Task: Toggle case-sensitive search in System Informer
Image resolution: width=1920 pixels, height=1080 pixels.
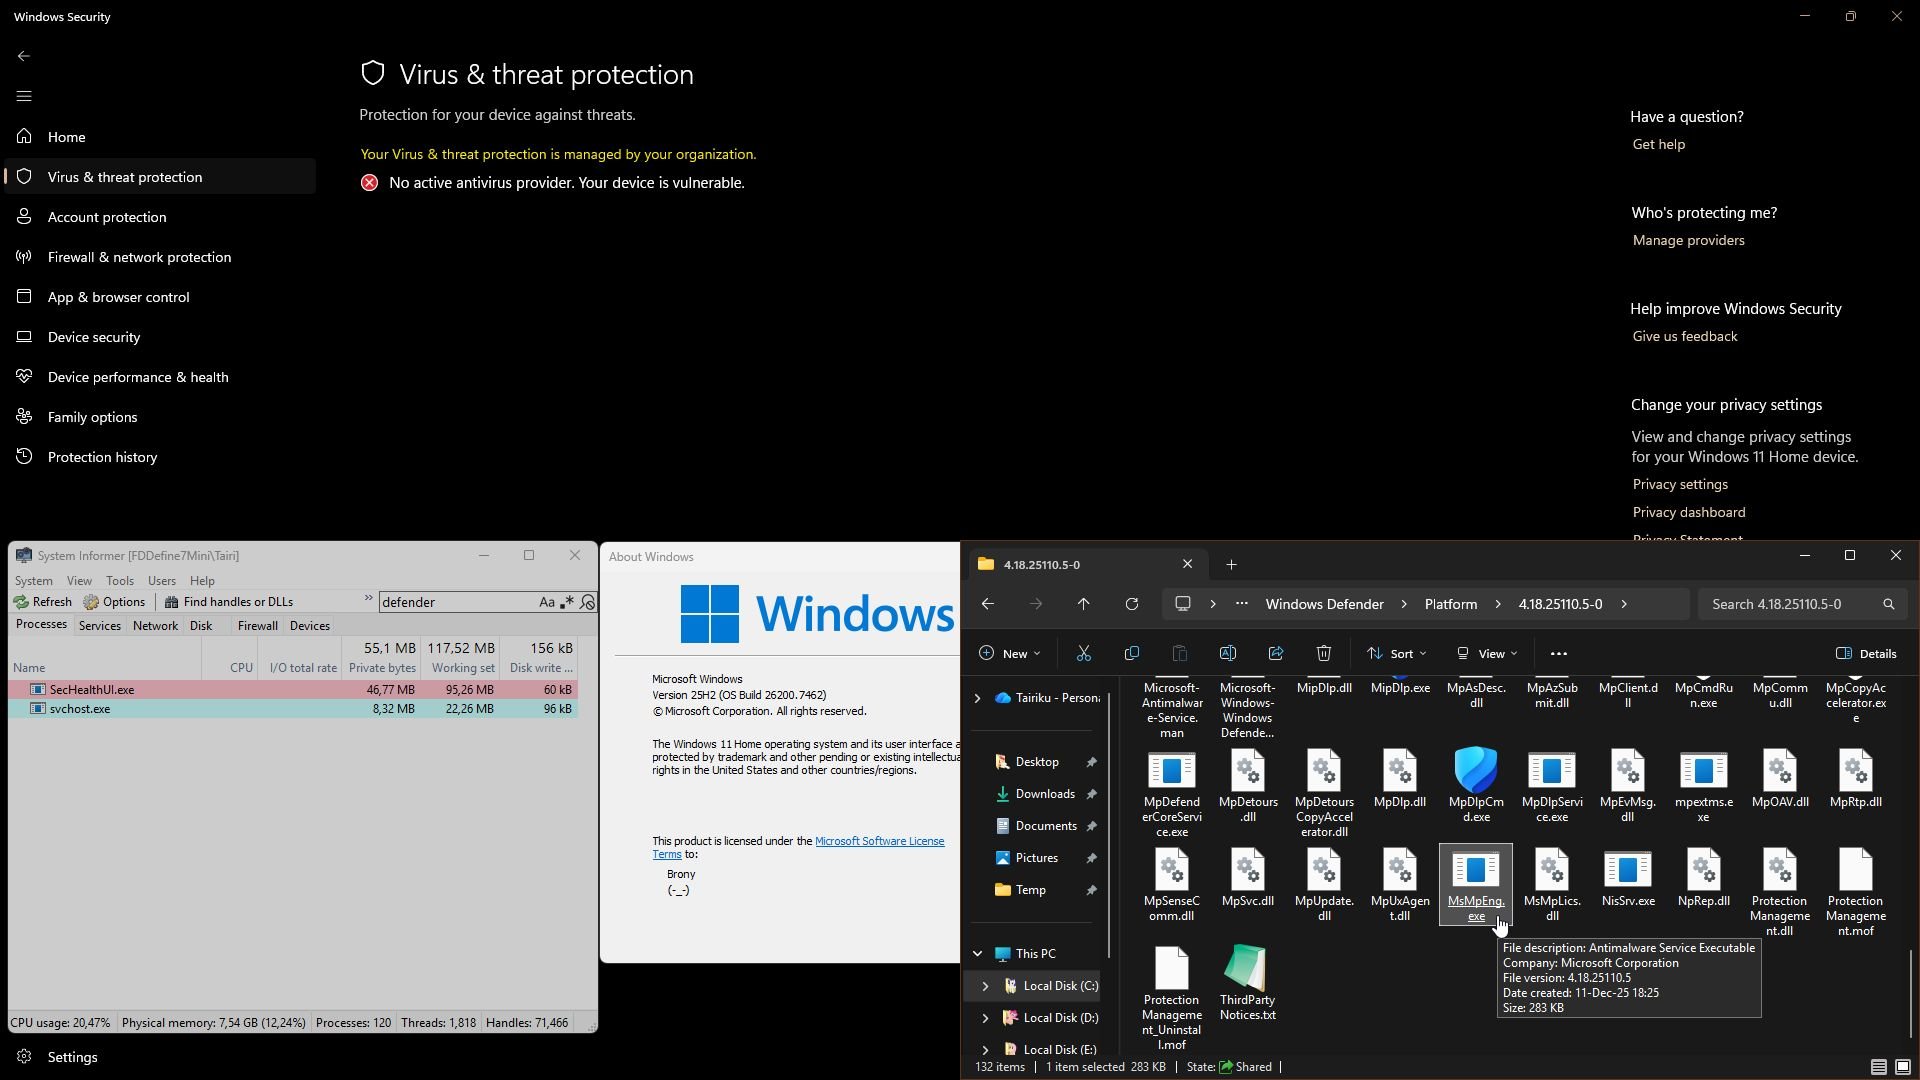Action: click(547, 602)
